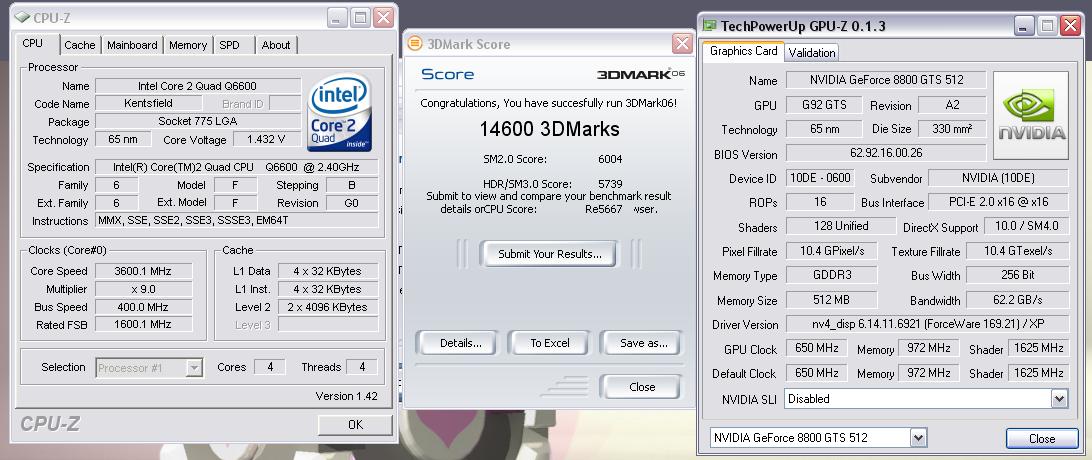This screenshot has width=1092, height=460.
Task: Click Submit Your Results button
Action: pos(549,254)
